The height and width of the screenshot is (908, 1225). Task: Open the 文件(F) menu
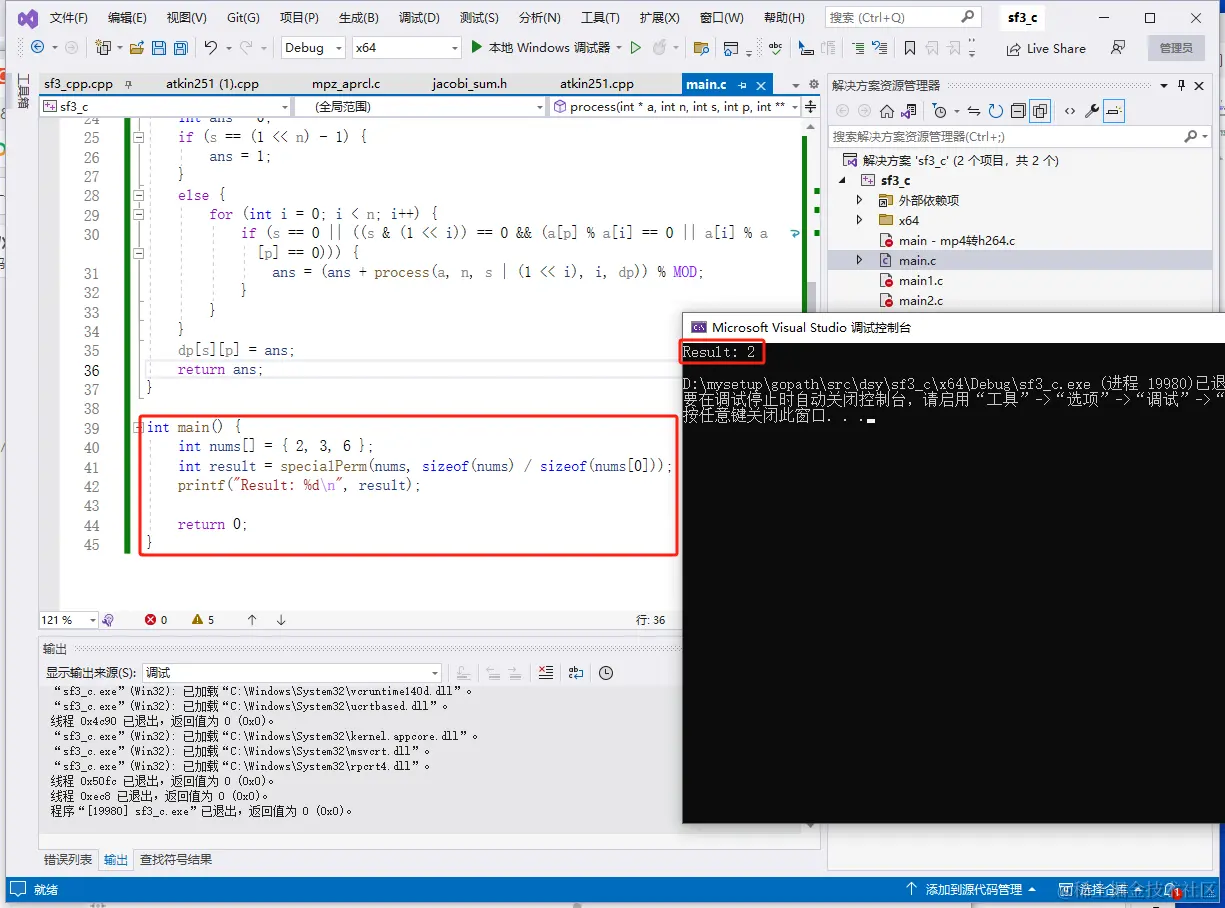click(68, 18)
